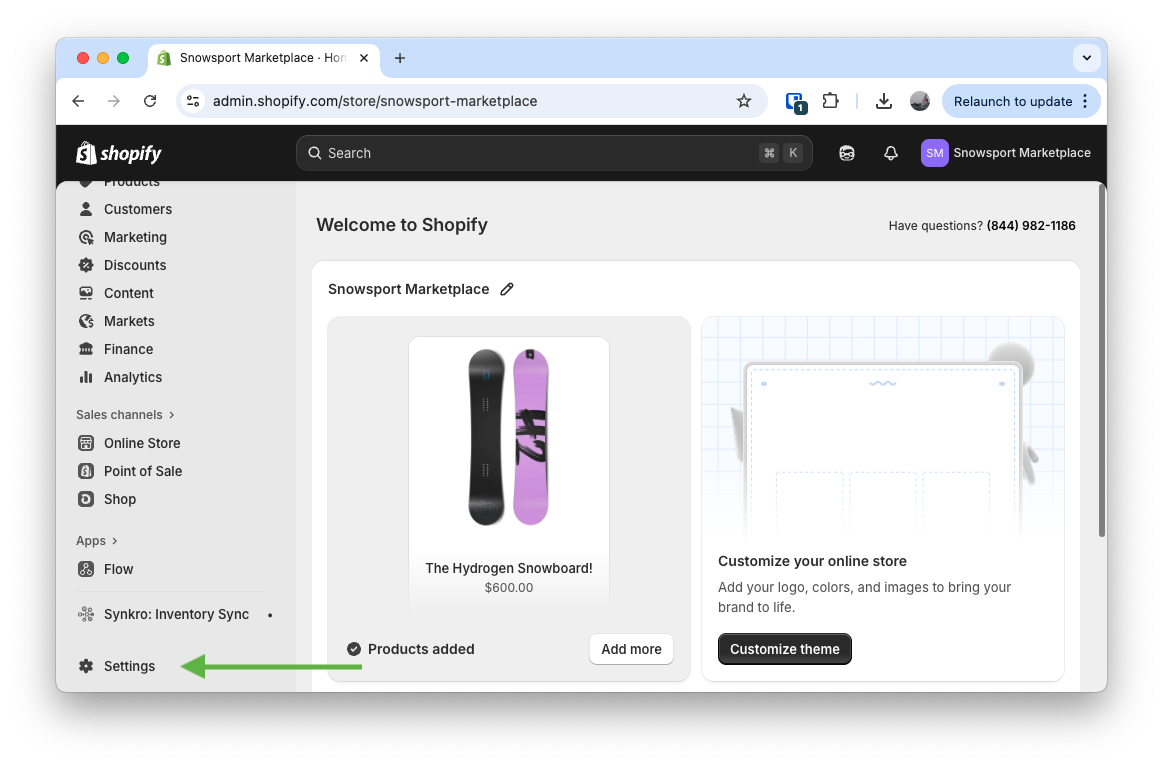Select the Snowsport Marketplace browser tab
The width and height of the screenshot is (1163, 766).
[263, 58]
